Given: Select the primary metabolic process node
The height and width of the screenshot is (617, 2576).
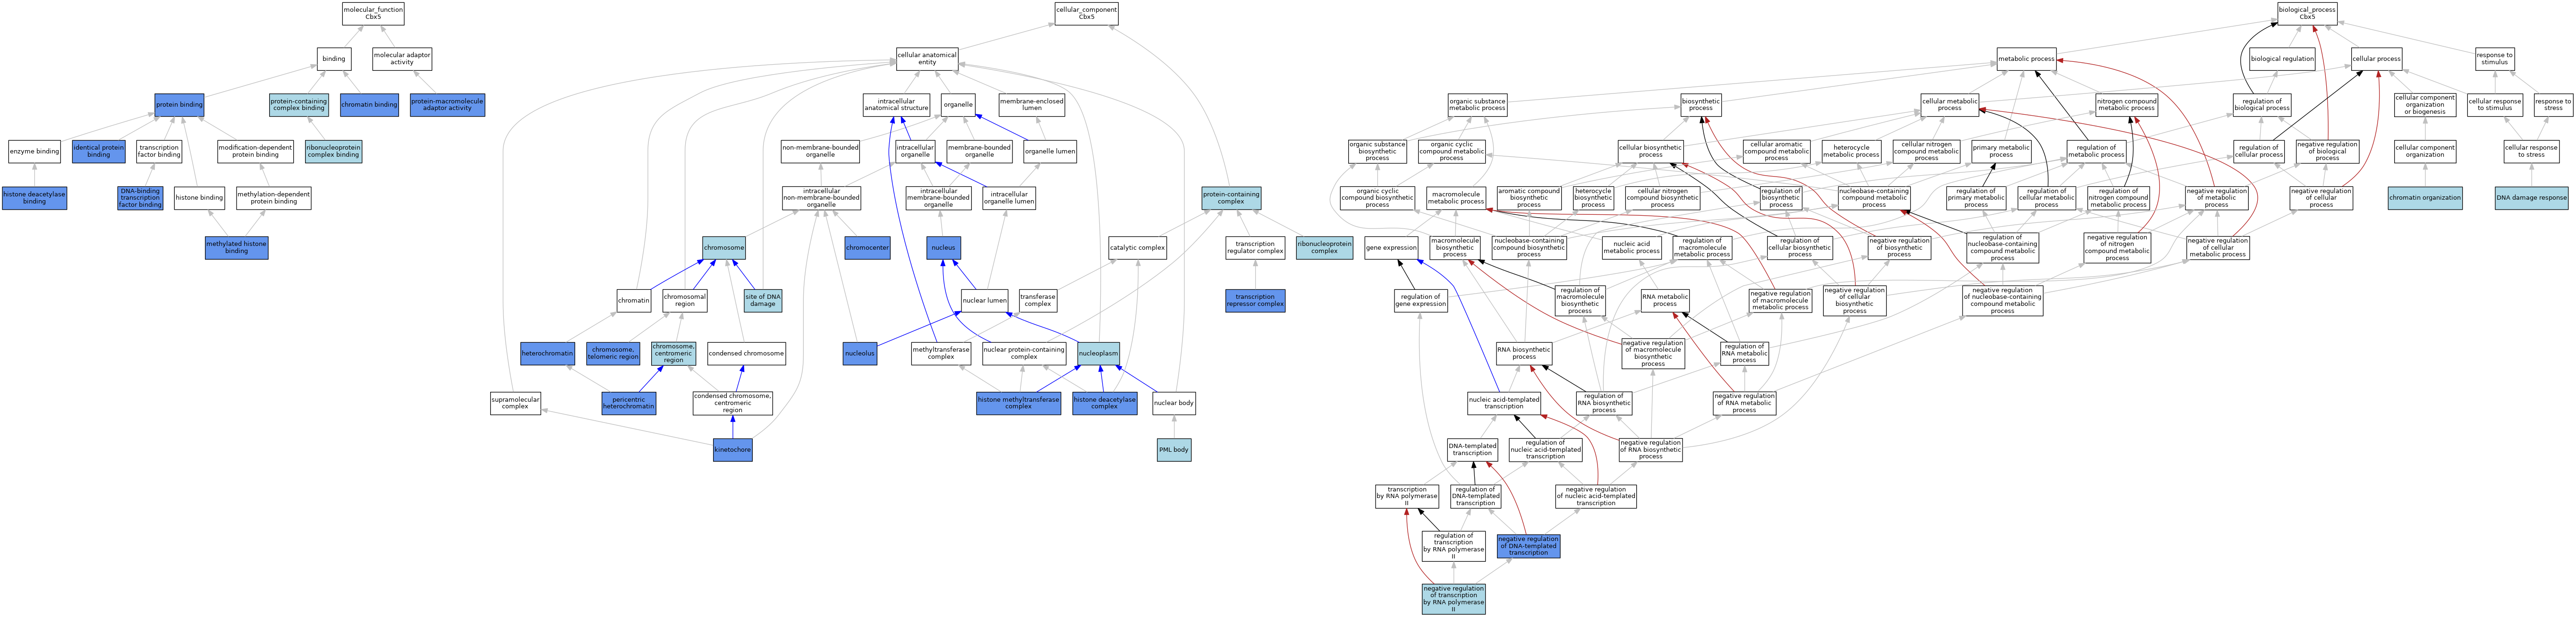Looking at the screenshot, I should [x=2001, y=151].
